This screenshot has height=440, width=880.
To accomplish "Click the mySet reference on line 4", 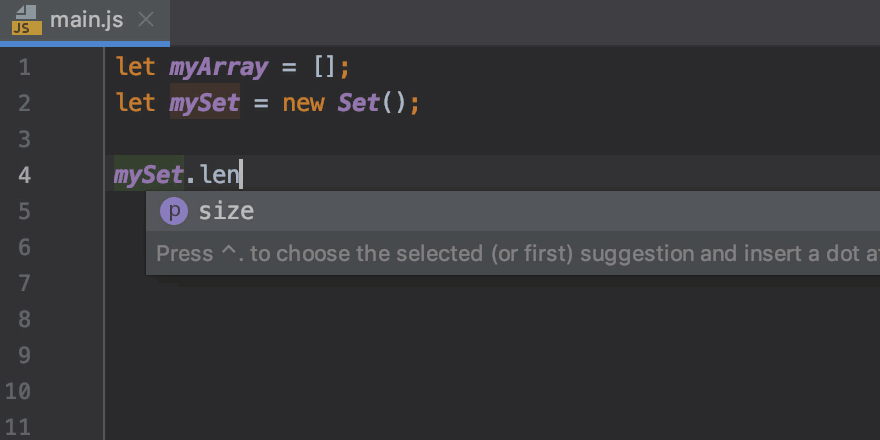I will pos(149,175).
